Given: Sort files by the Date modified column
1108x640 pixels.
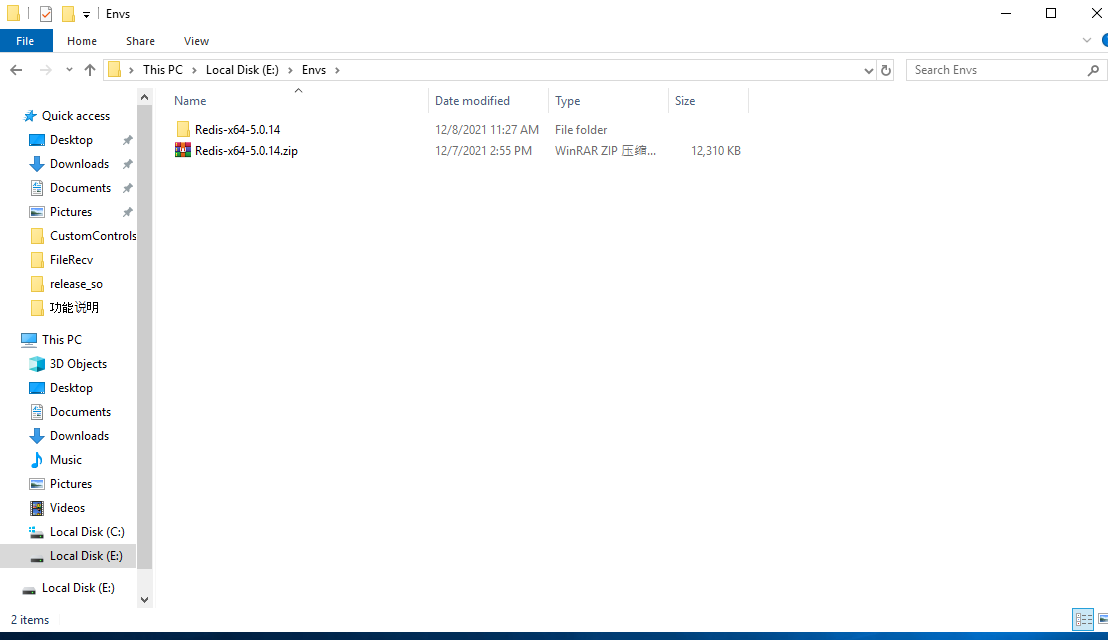Looking at the screenshot, I should 472,100.
